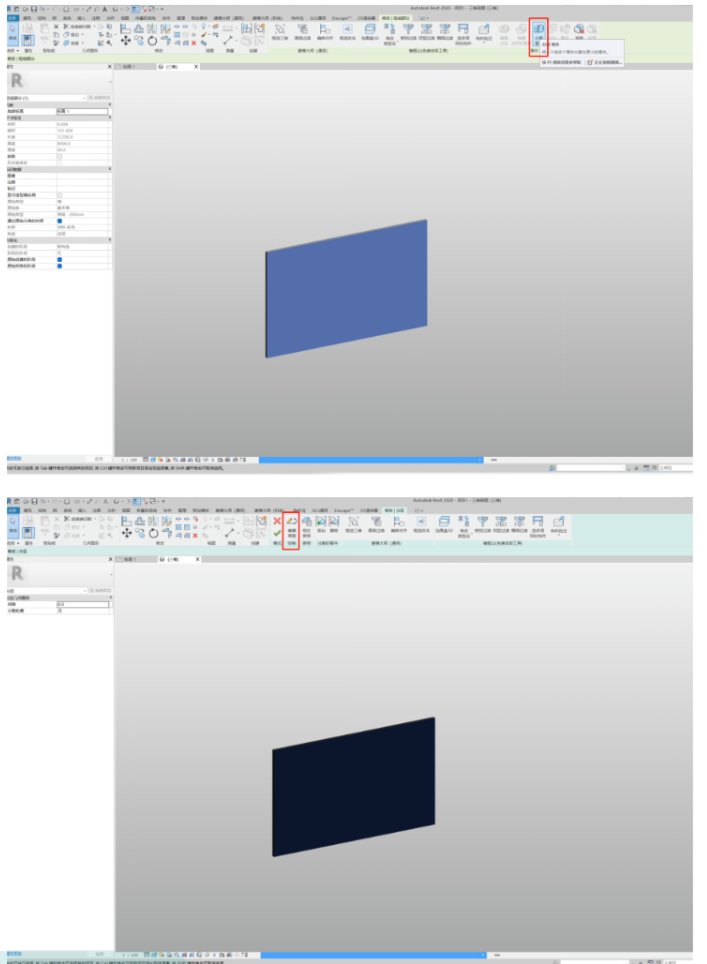Screen dimensions: 707x964
Task: Open the 建筑 Architecture ribbon tab in upper window
Action: (x=27, y=18)
